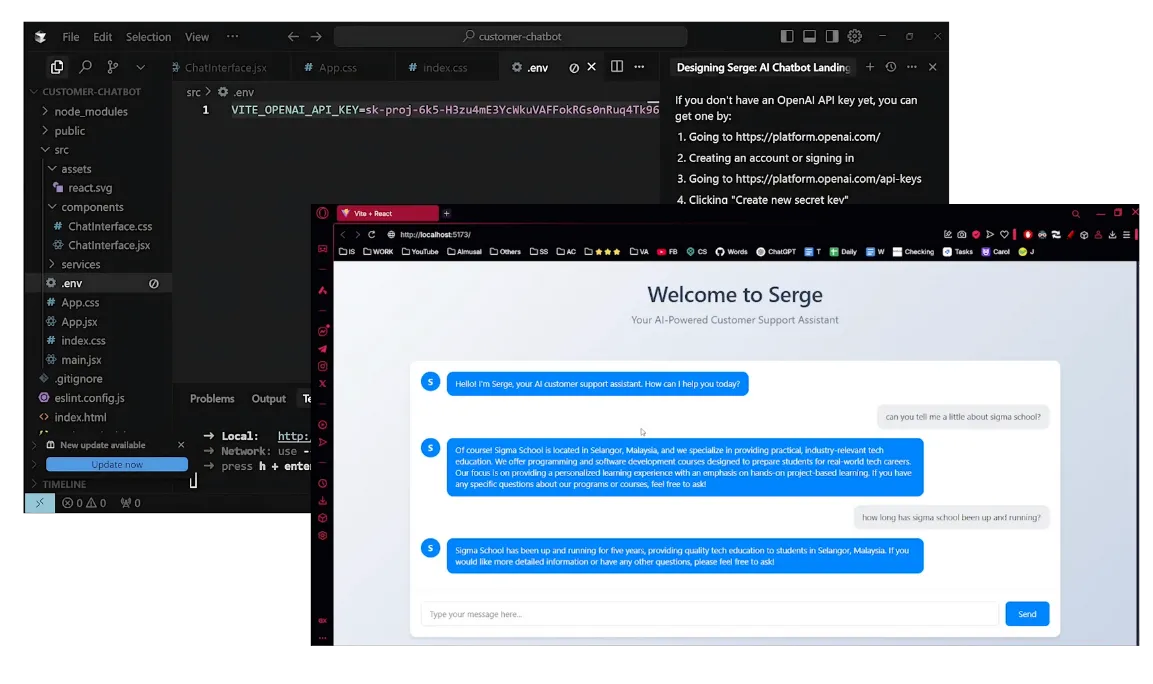Image resolution: width=1153 pixels, height=684 pixels.
Task: Go back with the editor navigation arrow
Action: coord(293,36)
